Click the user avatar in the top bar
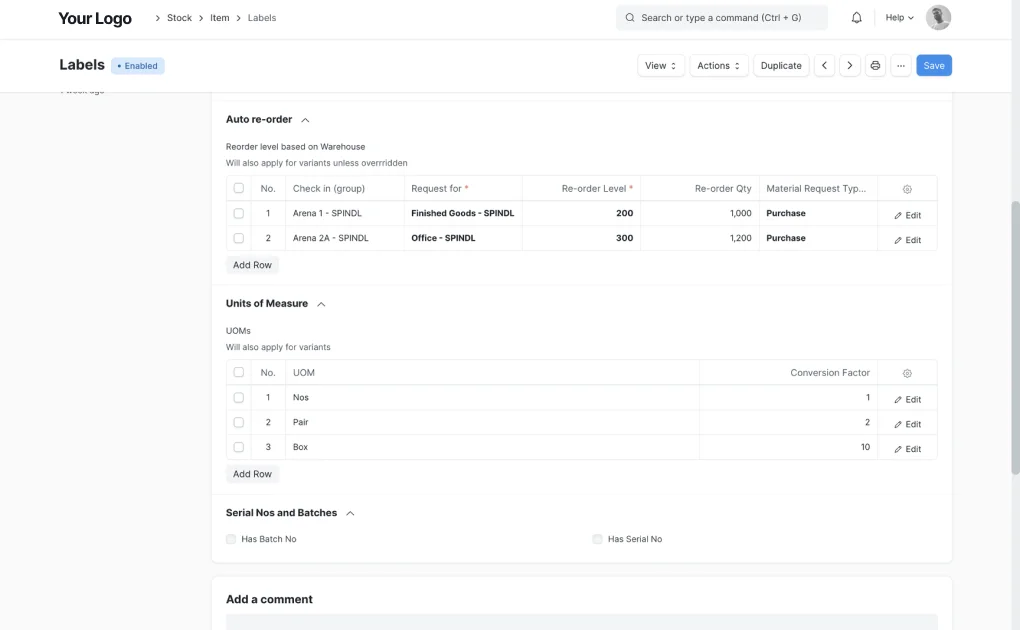1020x630 pixels. click(x=936, y=17)
